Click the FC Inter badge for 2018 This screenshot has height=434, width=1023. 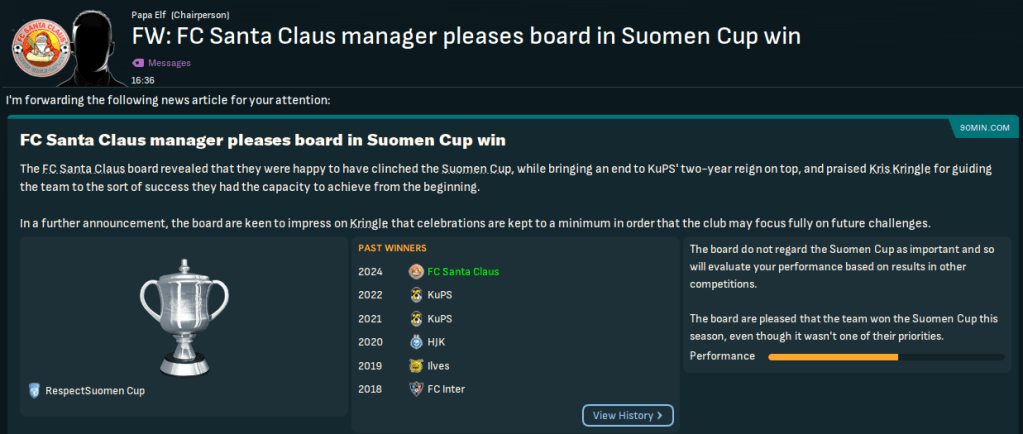pyautogui.click(x=416, y=389)
